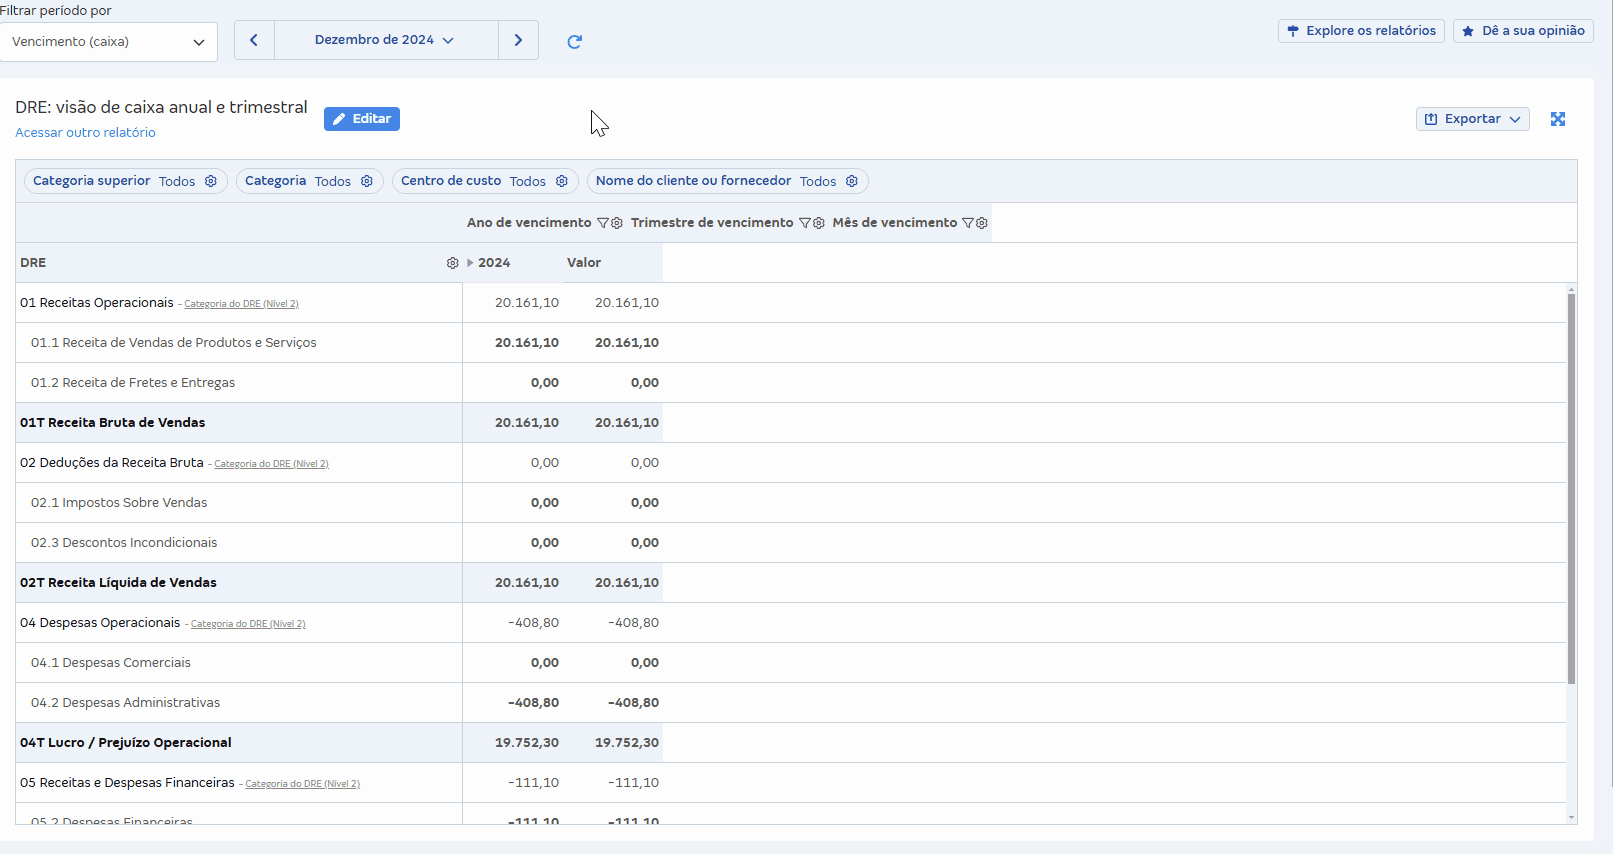Click Dê a sua opinião button

1522,31
